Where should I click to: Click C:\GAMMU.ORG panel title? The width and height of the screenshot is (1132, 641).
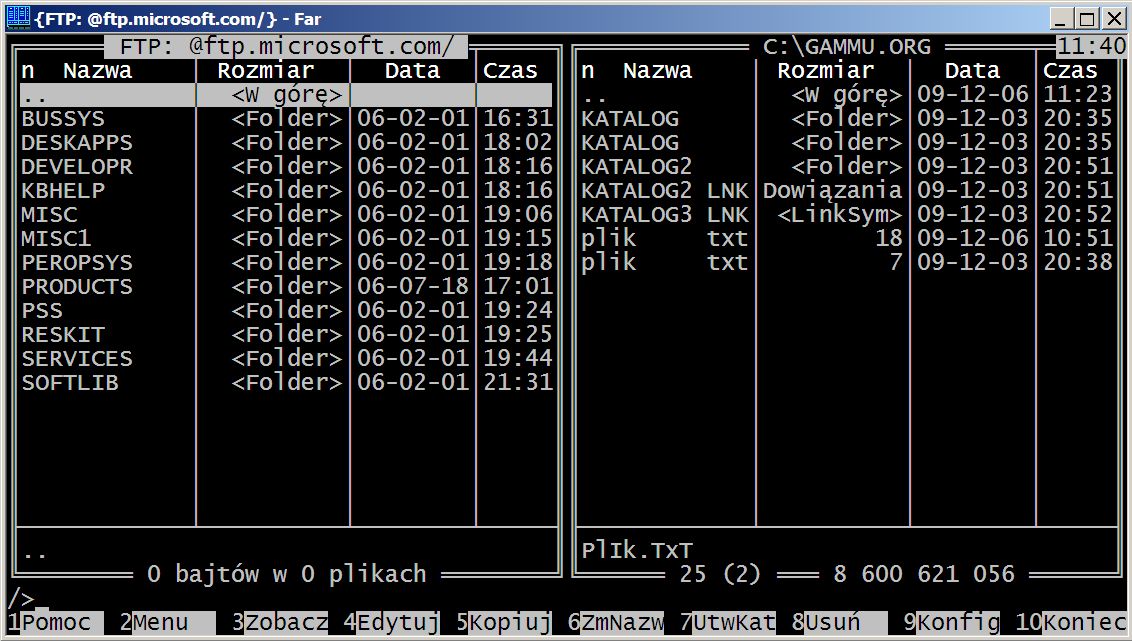[846, 46]
